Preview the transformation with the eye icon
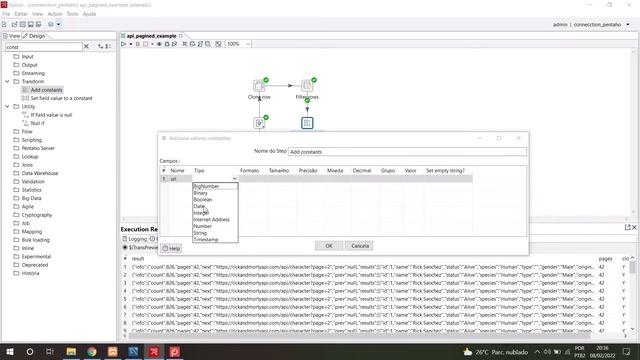The width and height of the screenshot is (640, 360). (159, 44)
